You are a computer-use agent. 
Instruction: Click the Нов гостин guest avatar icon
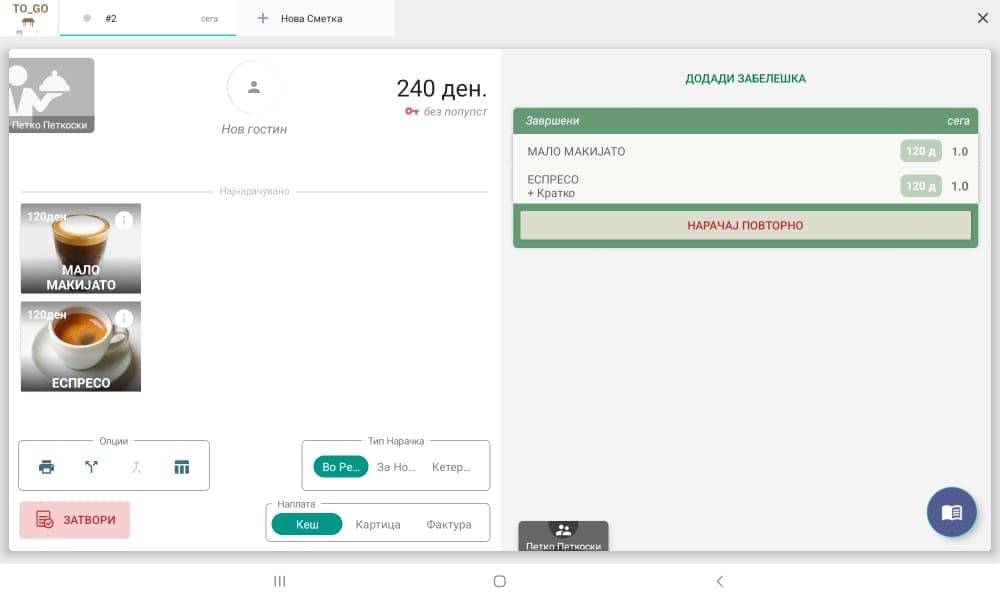pyautogui.click(x=254, y=88)
